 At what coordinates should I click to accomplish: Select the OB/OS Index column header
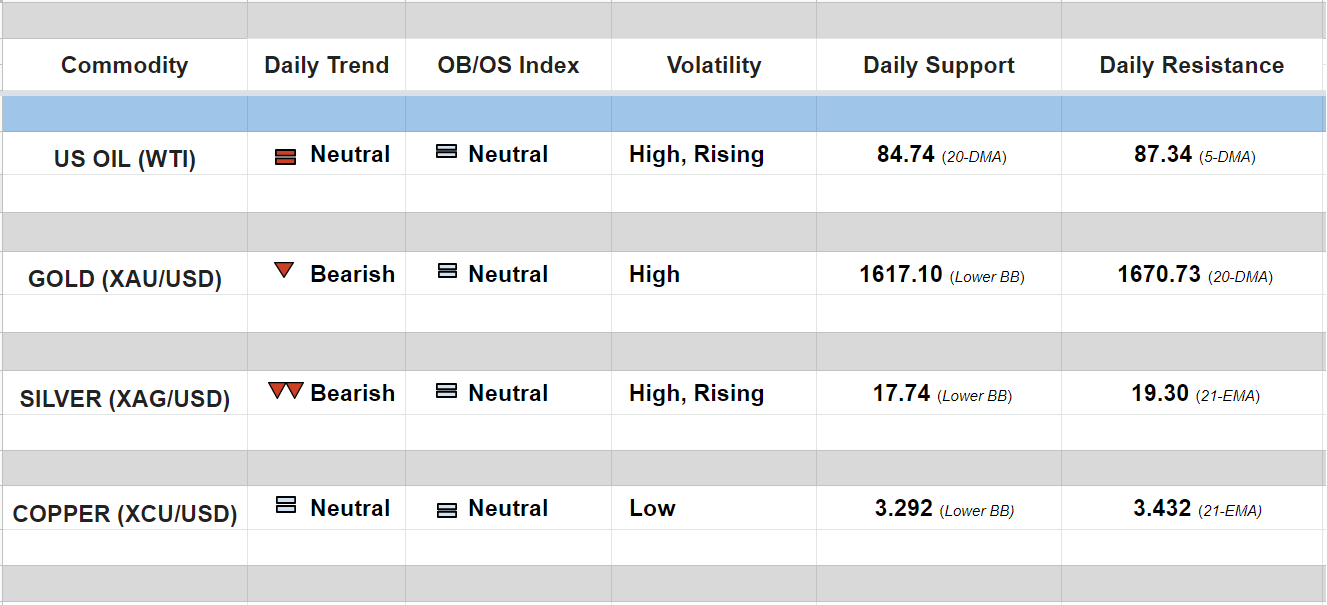pyautogui.click(x=508, y=66)
